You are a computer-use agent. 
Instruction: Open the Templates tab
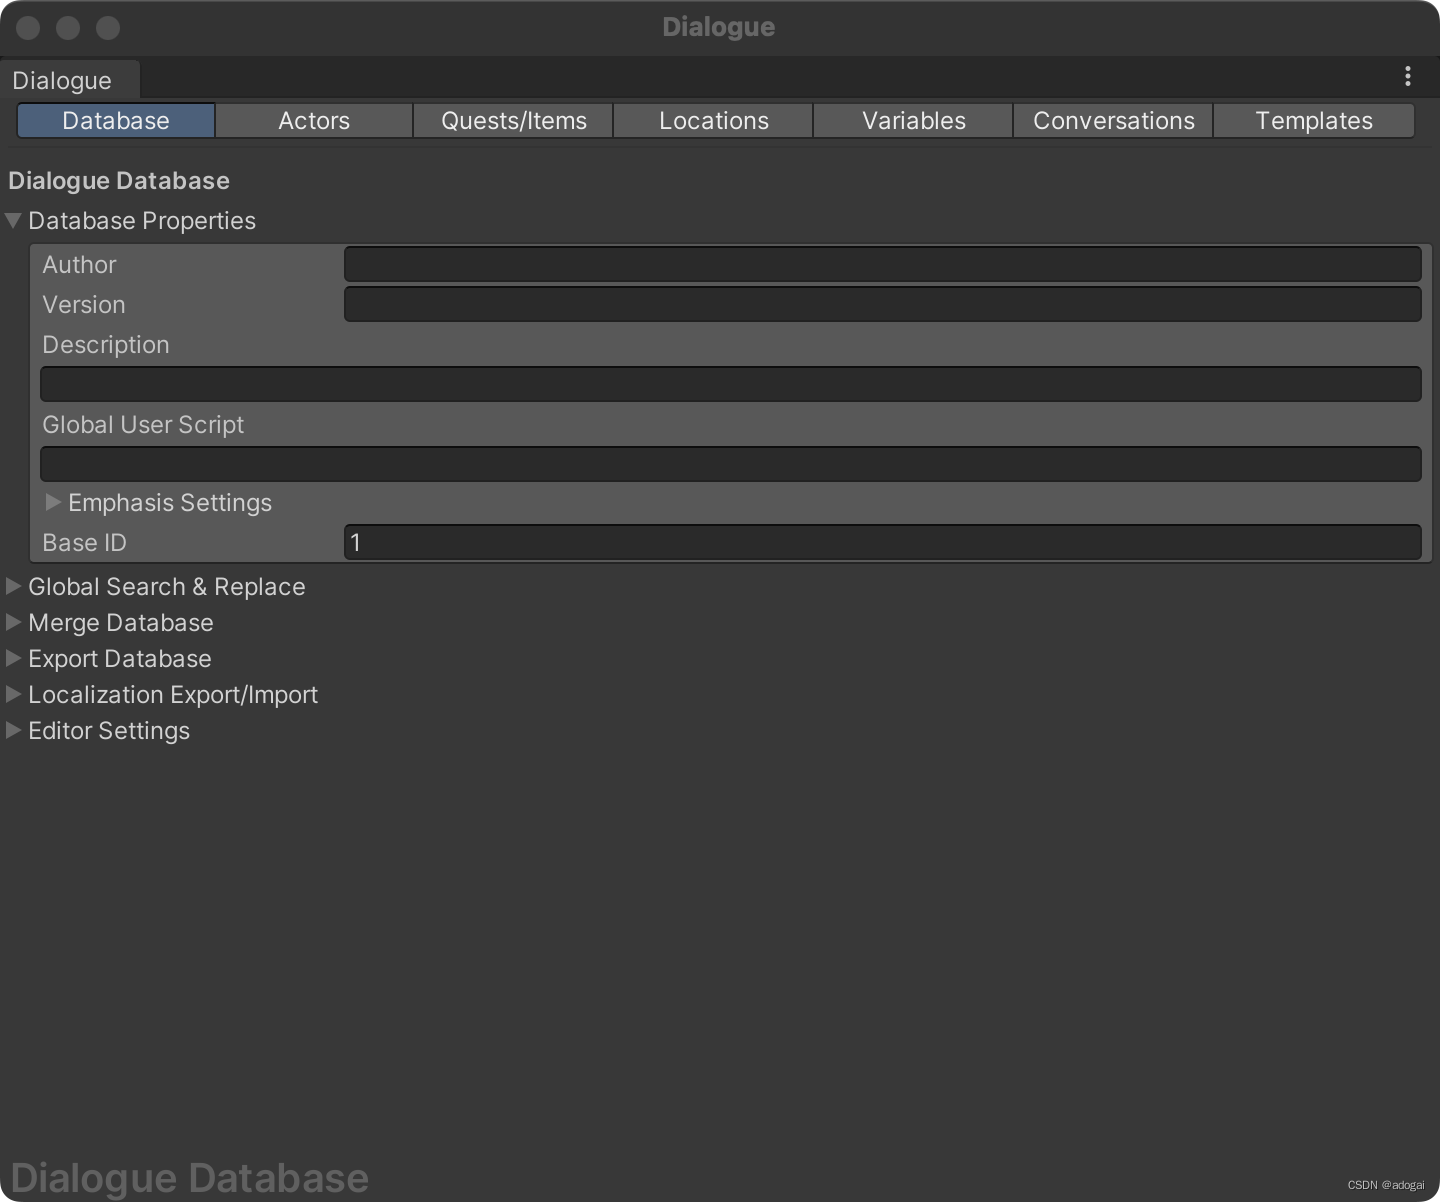coord(1314,120)
